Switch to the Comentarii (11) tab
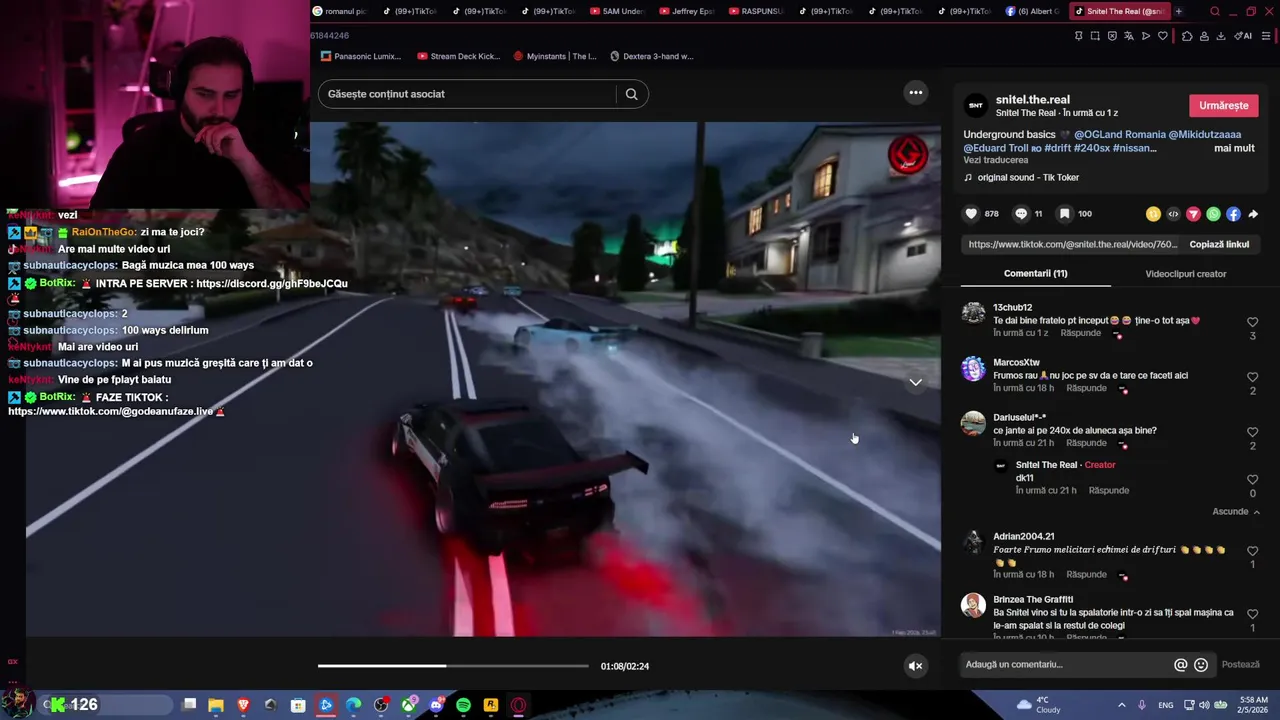This screenshot has height=720, width=1280. click(1035, 273)
